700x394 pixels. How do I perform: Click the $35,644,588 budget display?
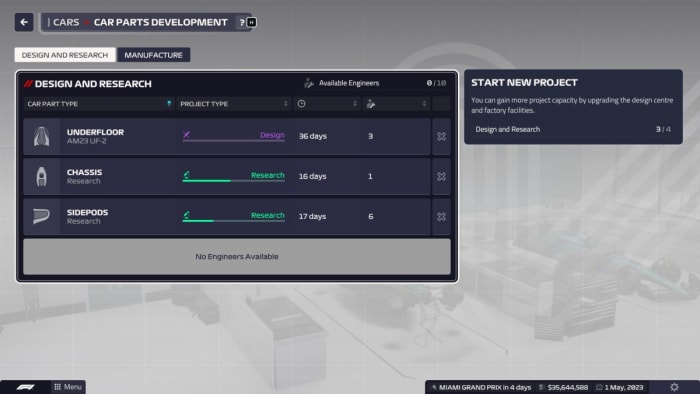(x=563, y=387)
